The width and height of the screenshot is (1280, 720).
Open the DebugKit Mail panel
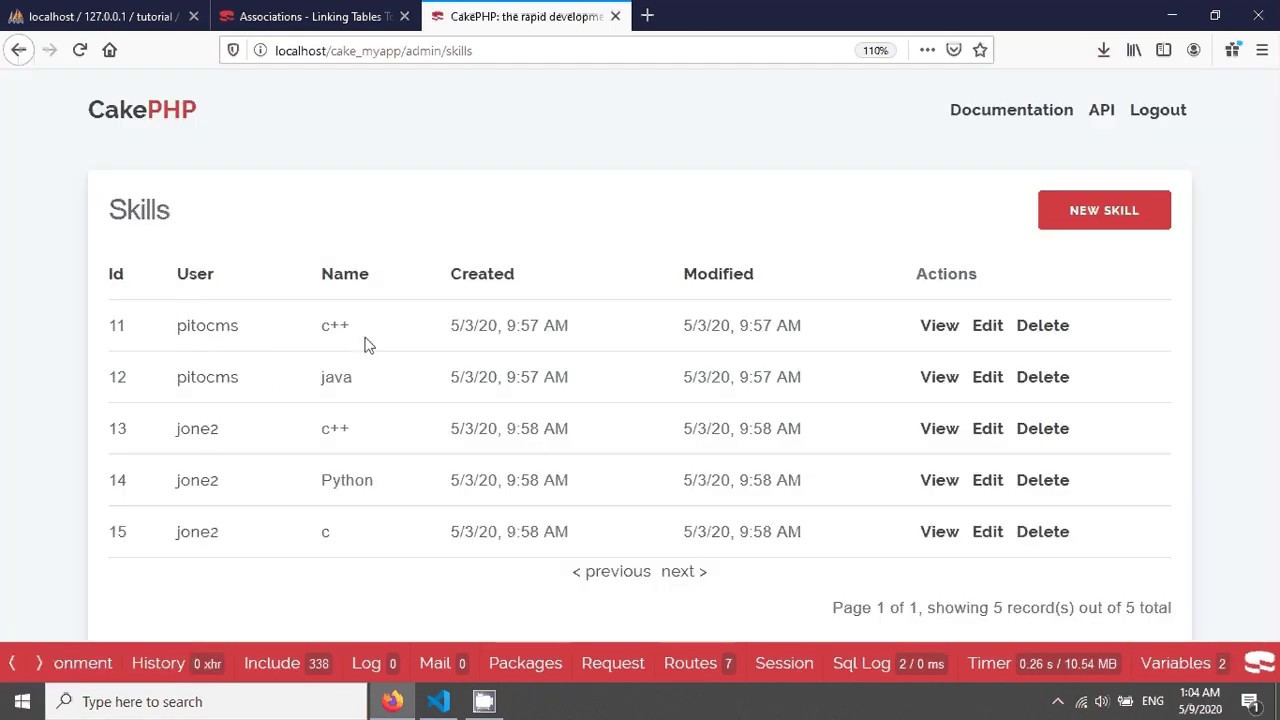click(442, 663)
